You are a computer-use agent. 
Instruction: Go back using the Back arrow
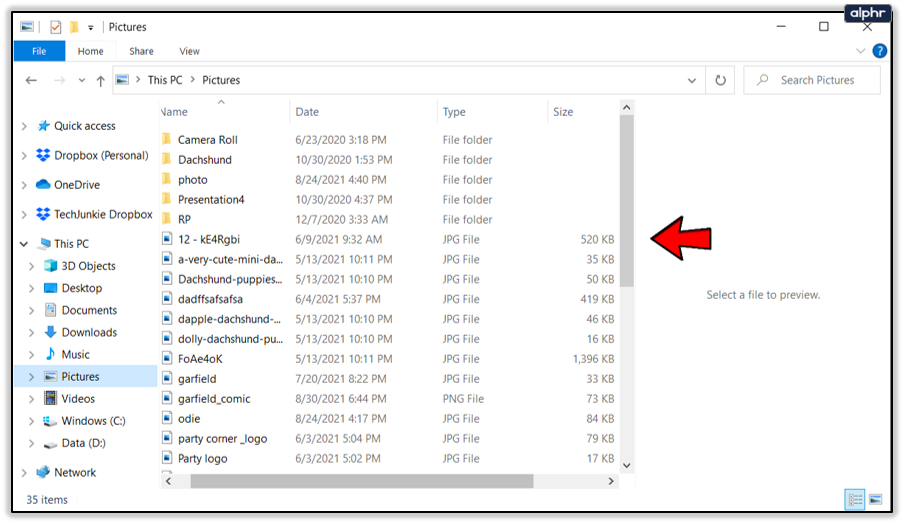[x=31, y=81]
